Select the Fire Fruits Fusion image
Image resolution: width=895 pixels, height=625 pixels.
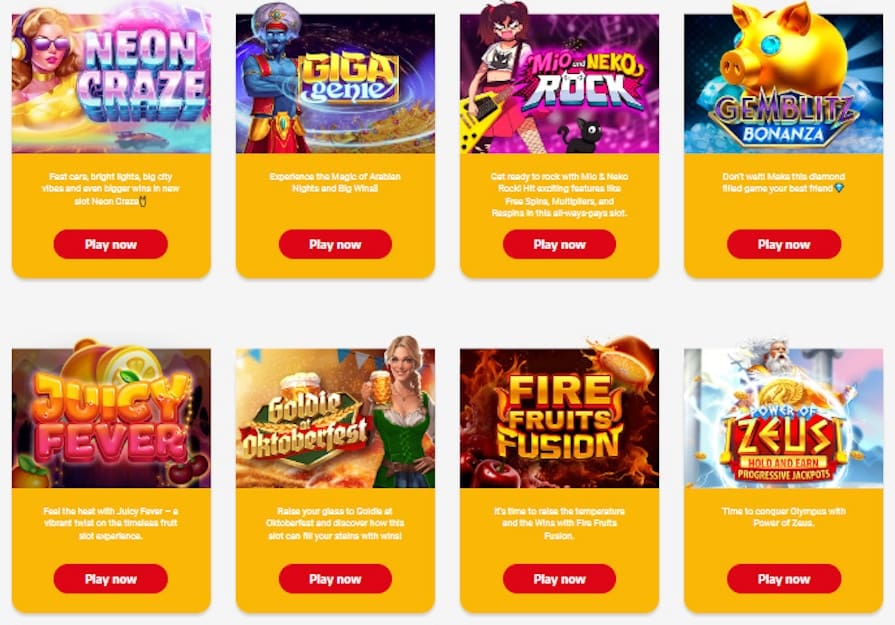(x=559, y=416)
